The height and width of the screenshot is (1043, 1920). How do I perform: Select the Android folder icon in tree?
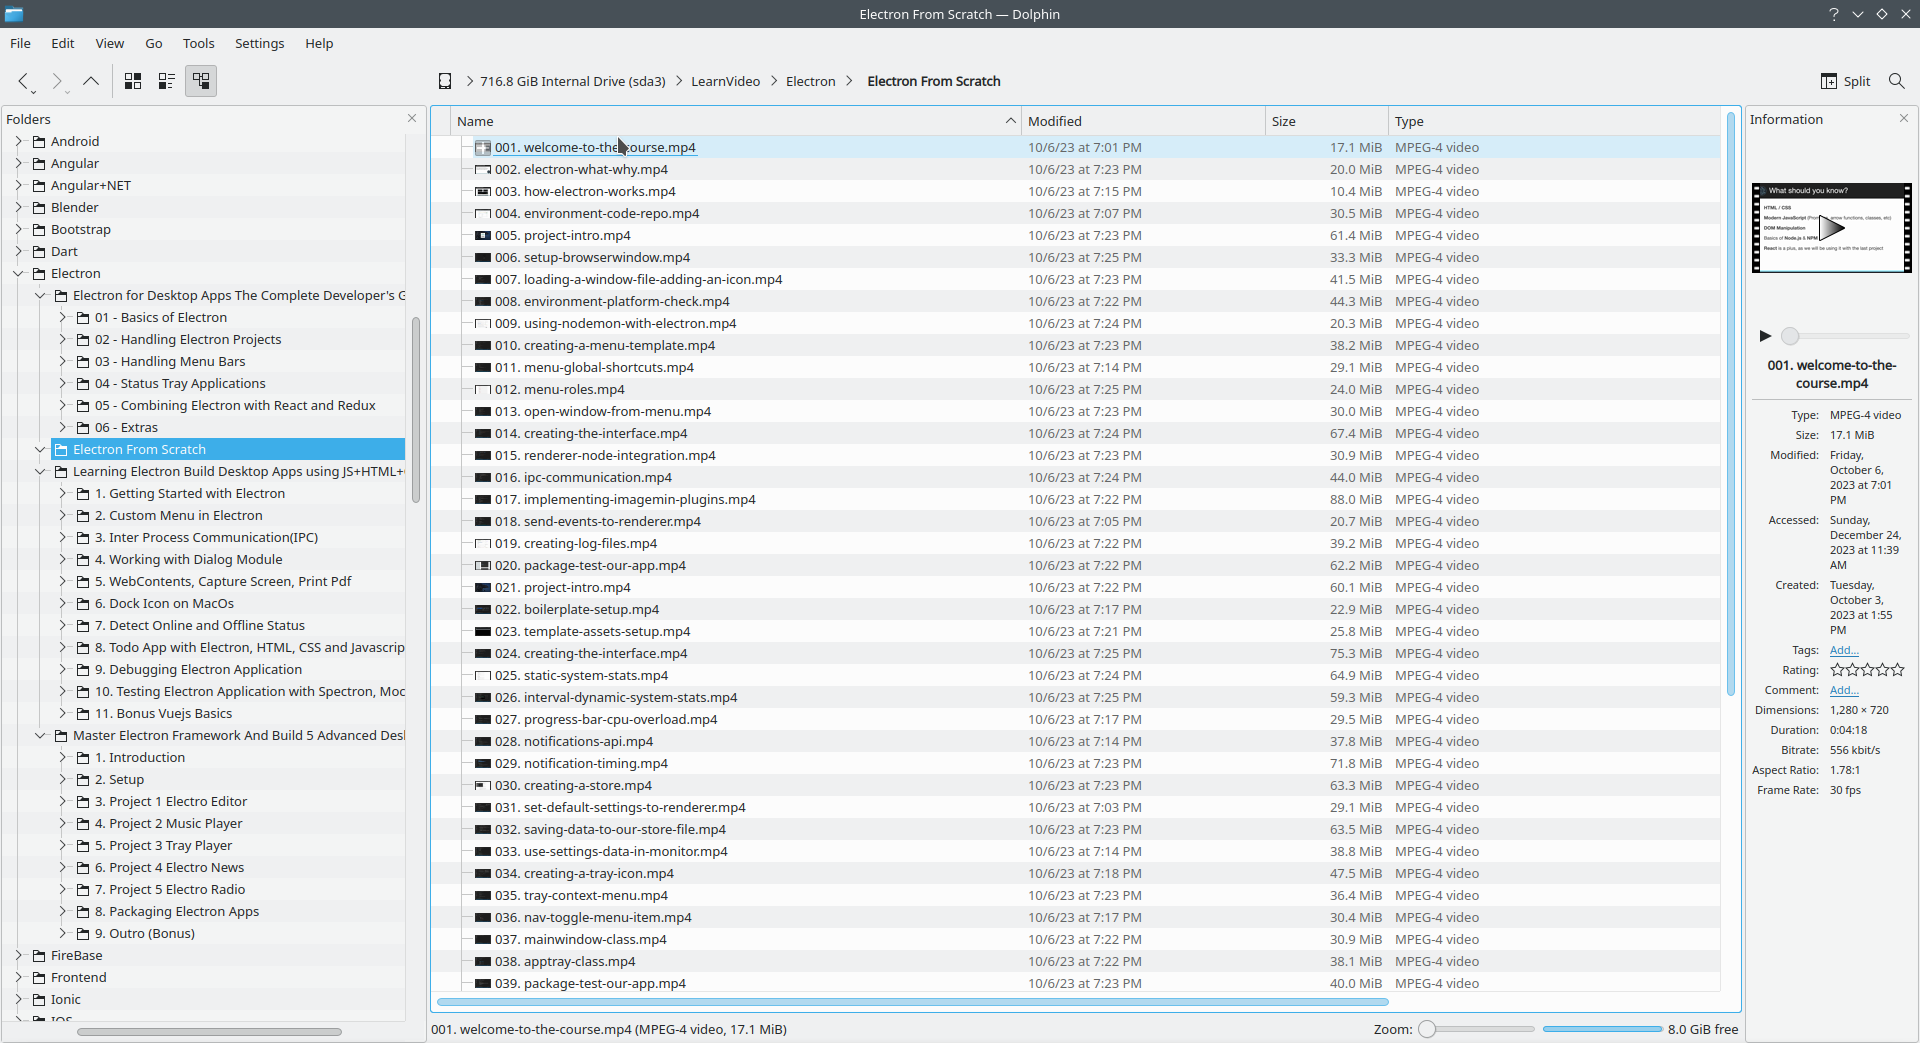point(40,142)
